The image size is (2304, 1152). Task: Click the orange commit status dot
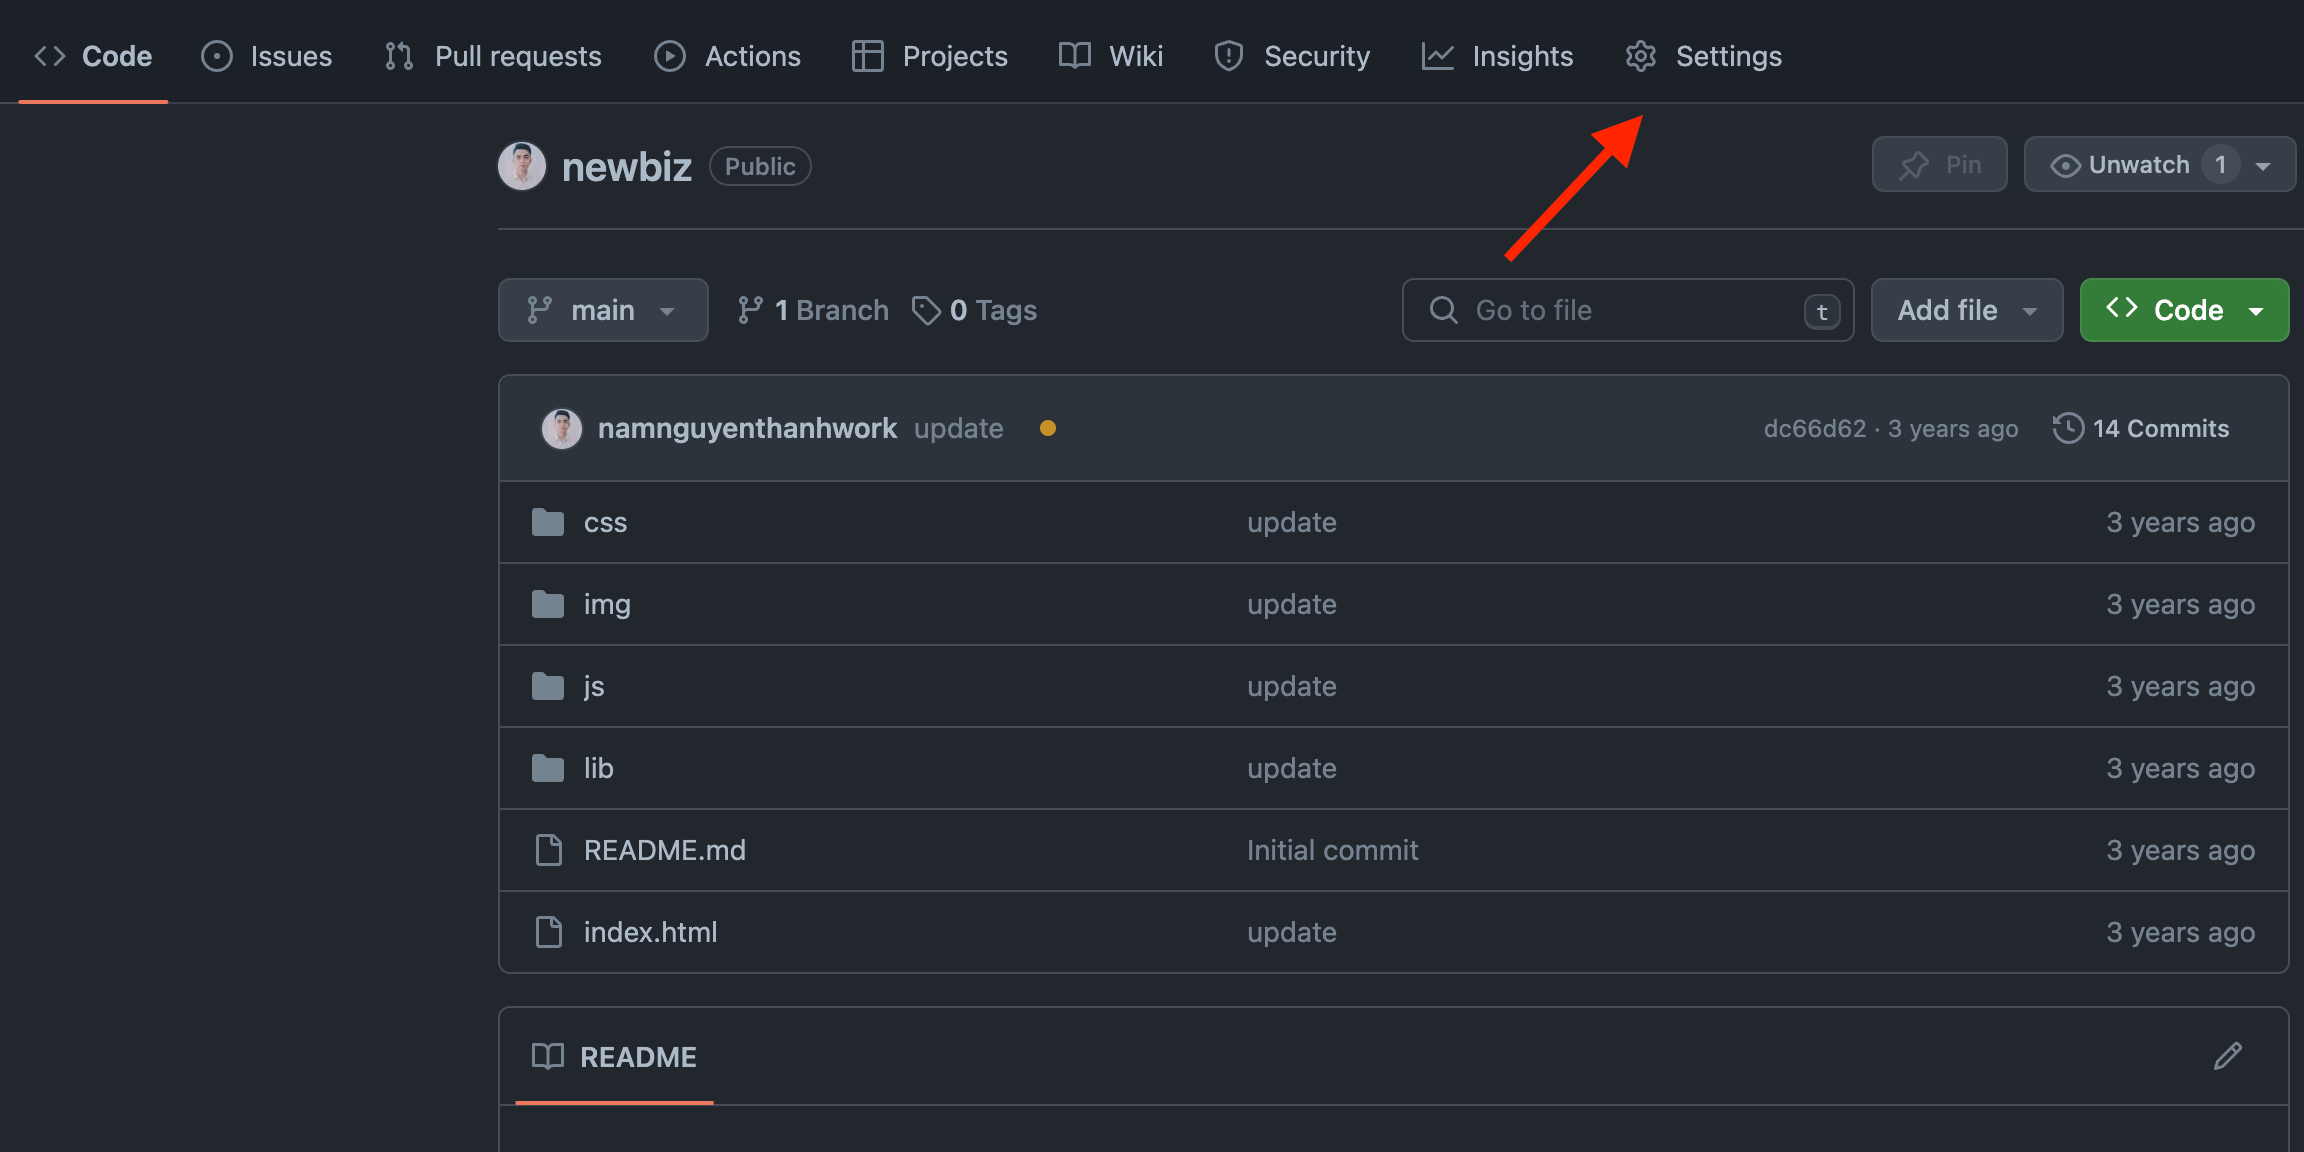1048,428
